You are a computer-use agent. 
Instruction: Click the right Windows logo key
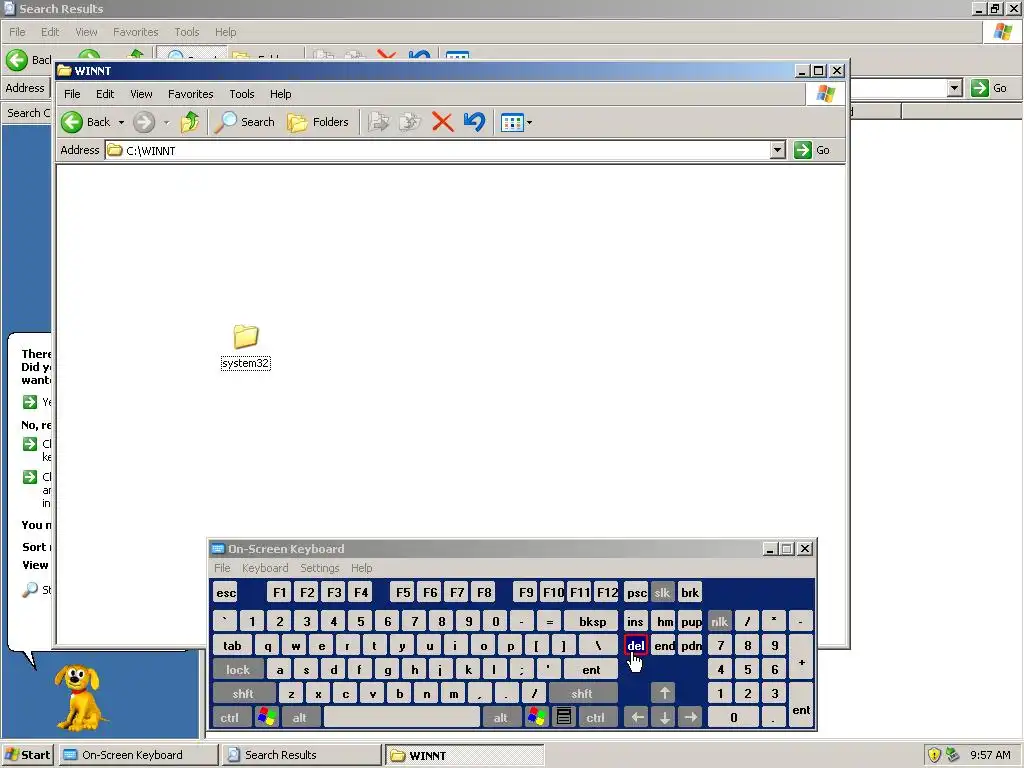[537, 717]
